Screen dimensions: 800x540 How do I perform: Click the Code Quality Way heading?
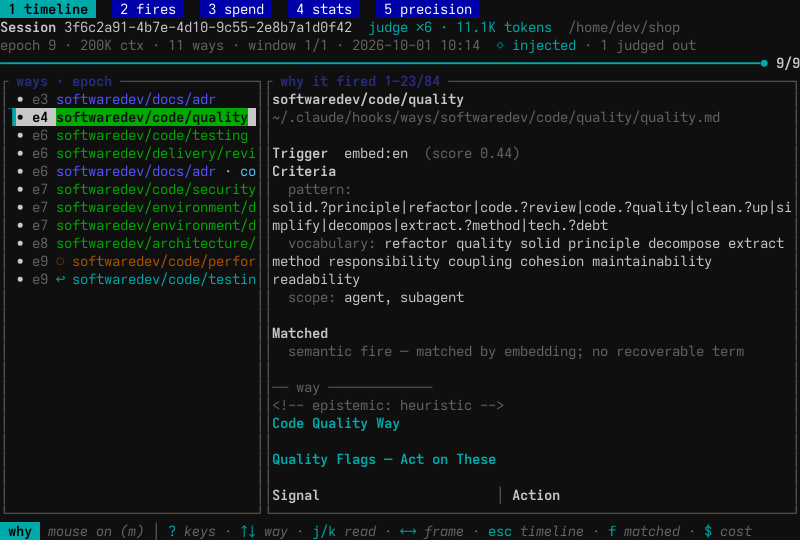pos(336,424)
